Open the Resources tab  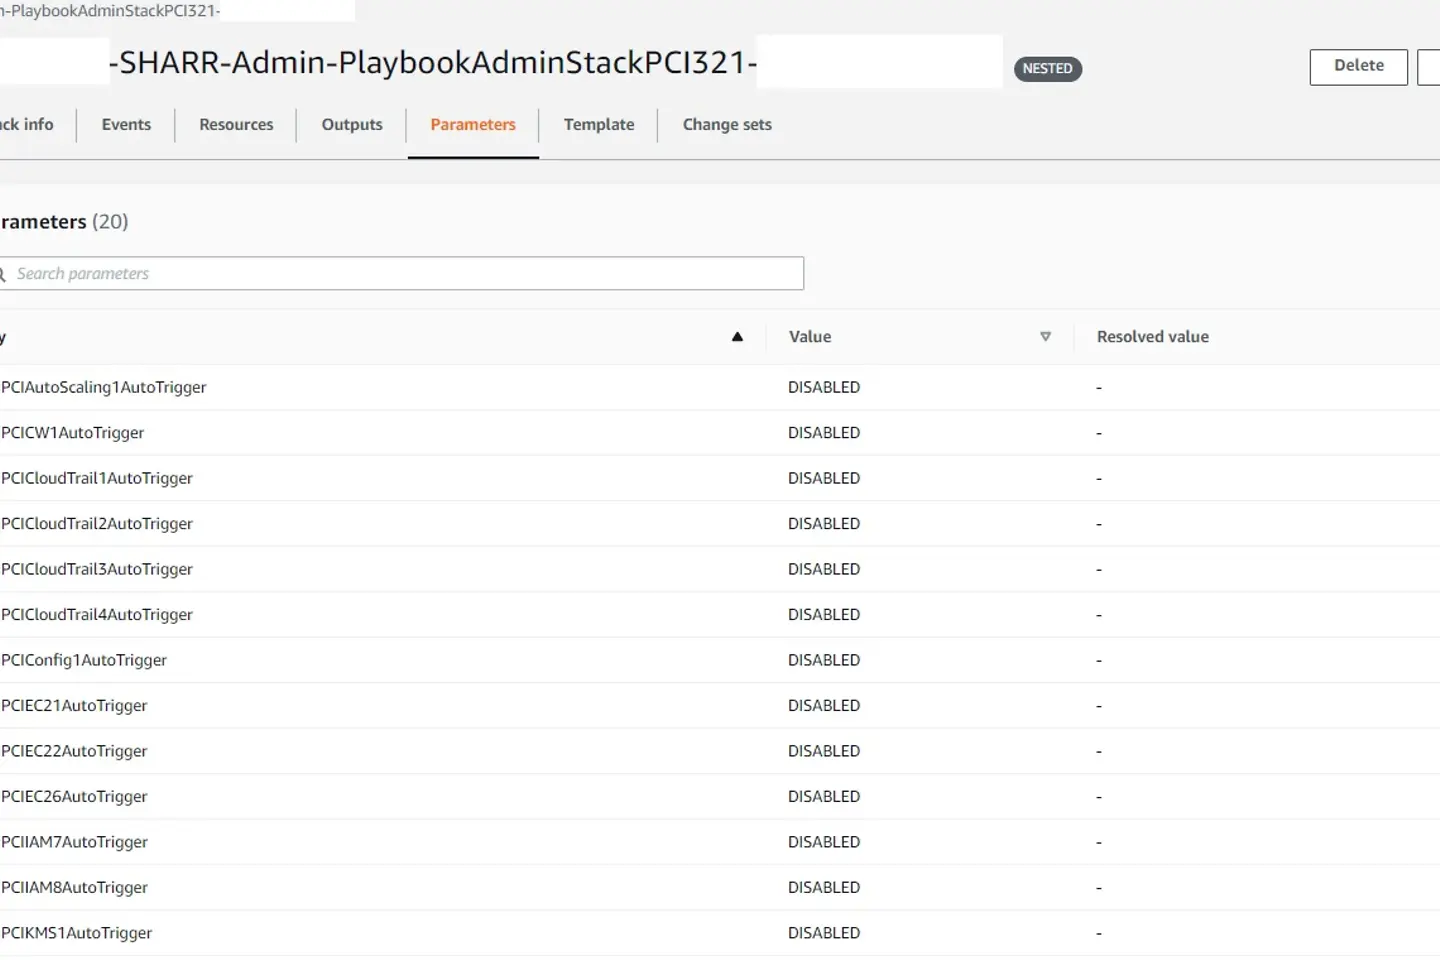[236, 125]
